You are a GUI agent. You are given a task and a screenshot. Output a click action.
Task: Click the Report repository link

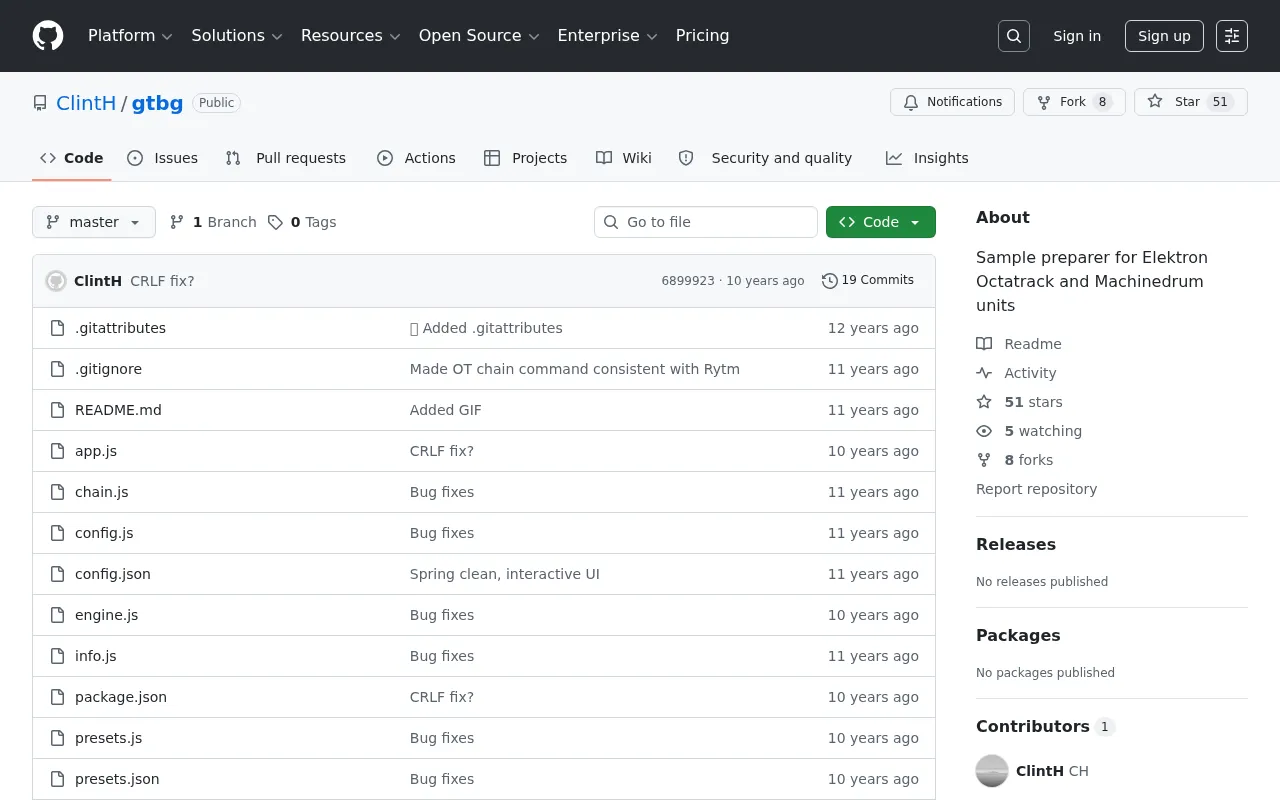[1036, 489]
